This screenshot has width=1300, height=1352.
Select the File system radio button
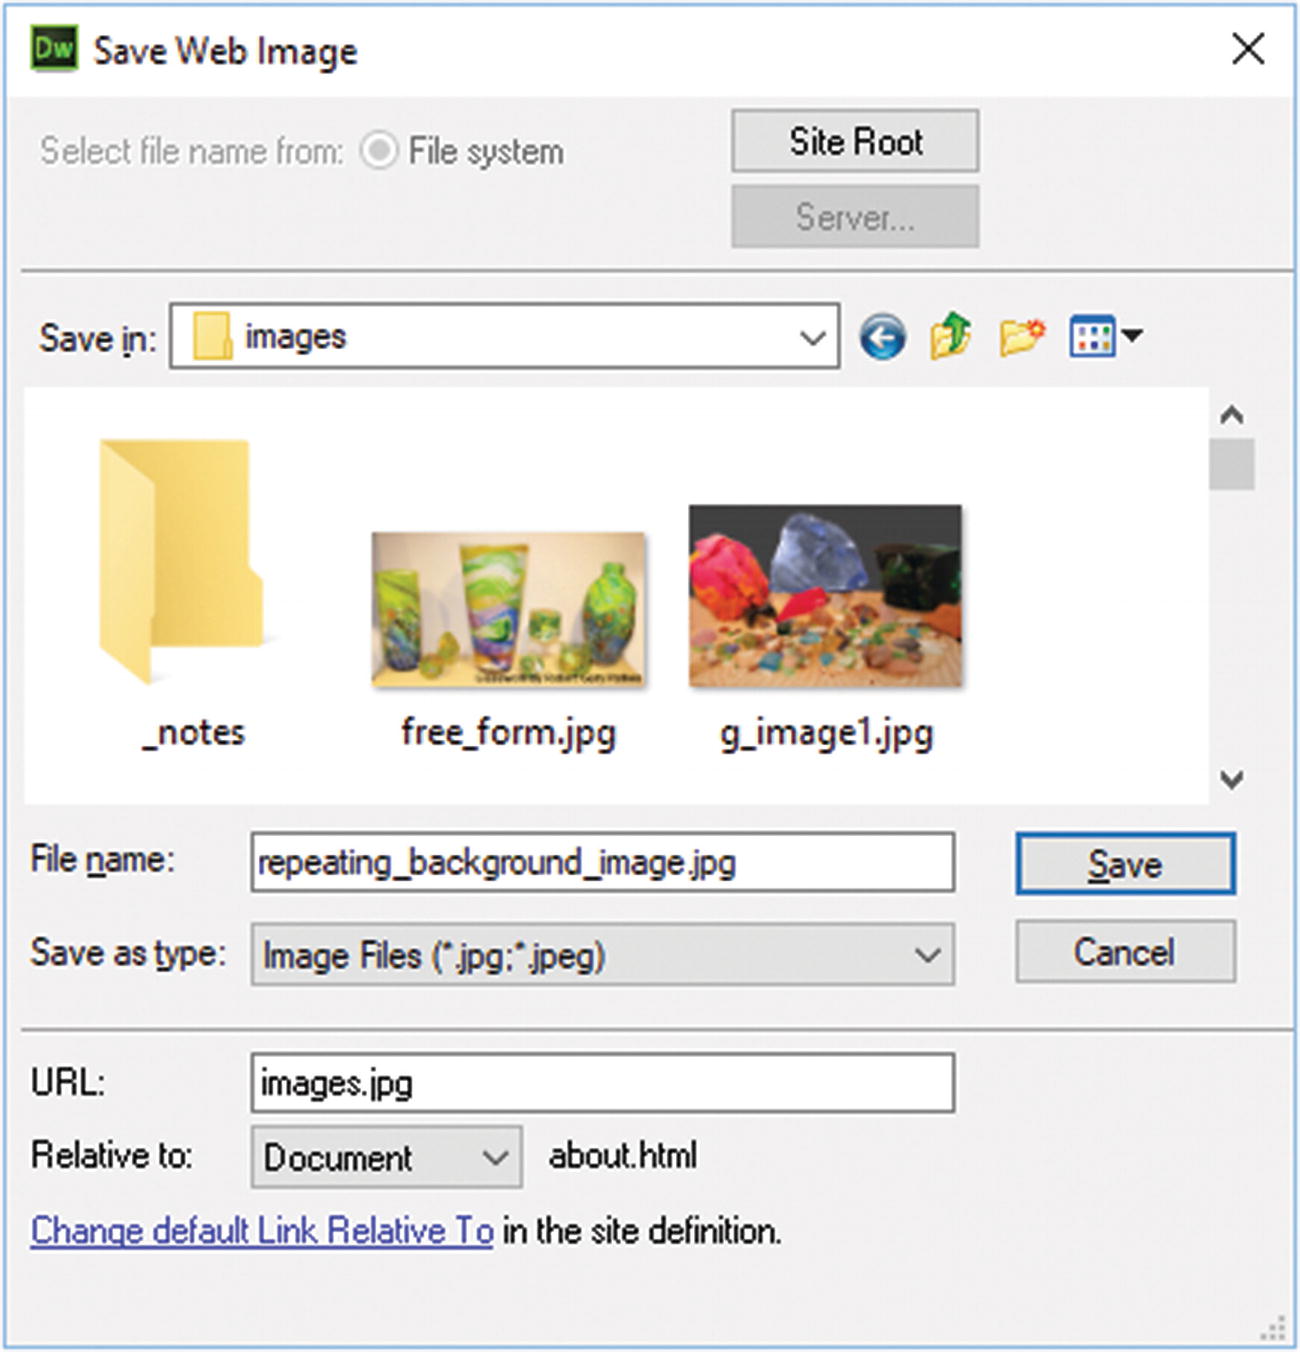pos(381,150)
